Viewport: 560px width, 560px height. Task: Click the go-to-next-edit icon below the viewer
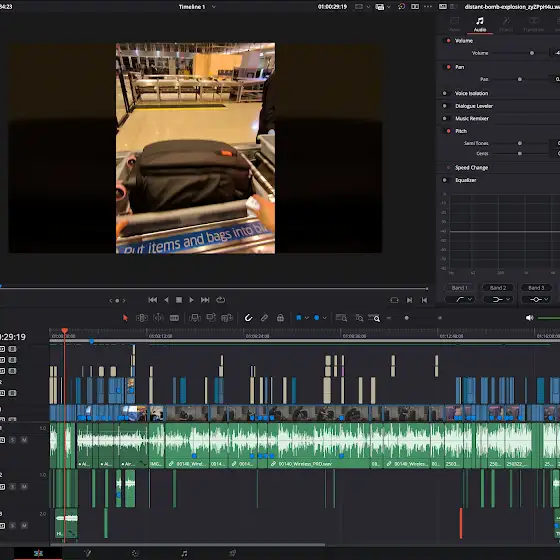[x=409, y=300]
